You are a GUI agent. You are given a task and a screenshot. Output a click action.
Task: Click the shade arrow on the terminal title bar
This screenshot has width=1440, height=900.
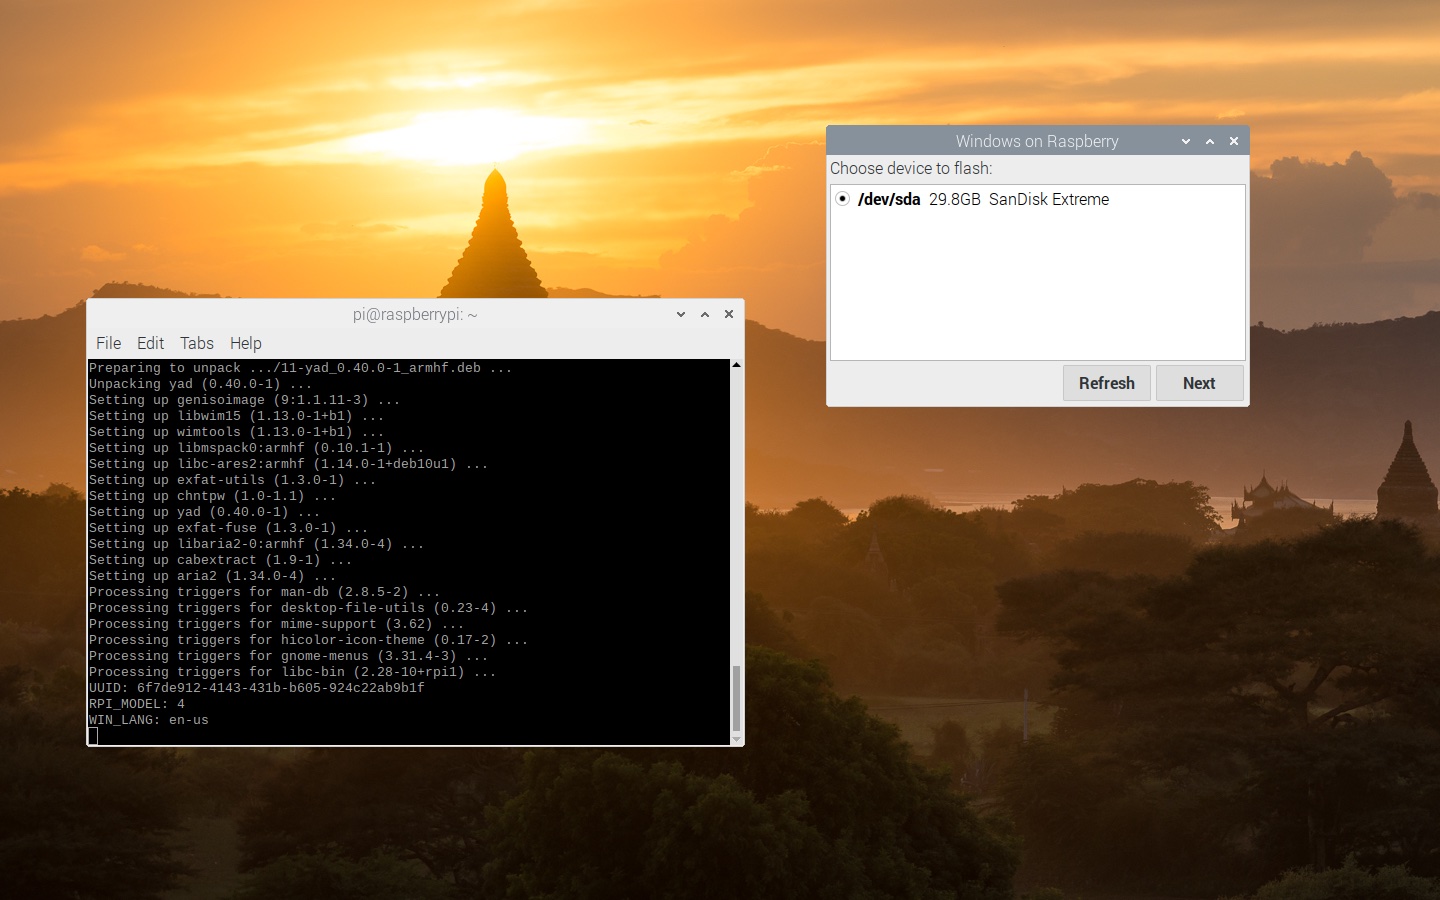pos(705,314)
